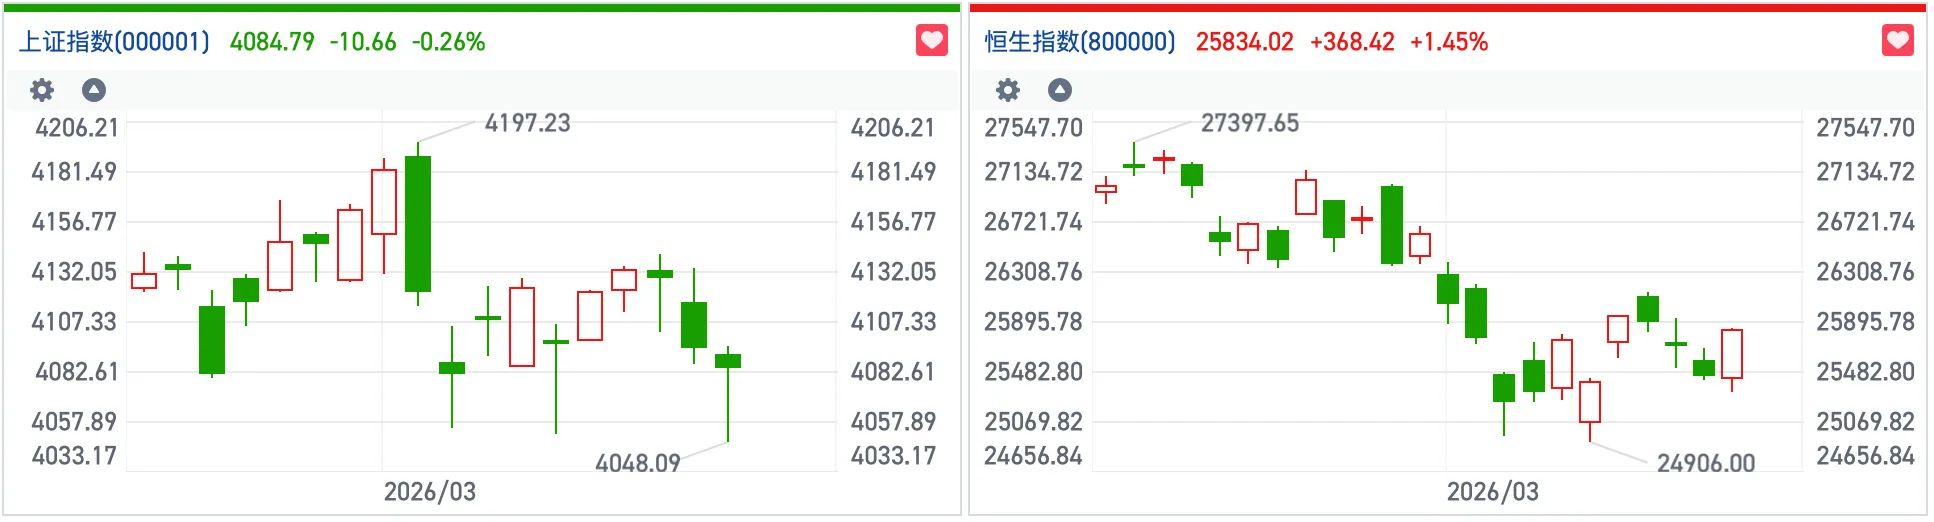Click the -0.26% change value
Image resolution: width=1934 pixels, height=522 pixels.
[x=448, y=42]
